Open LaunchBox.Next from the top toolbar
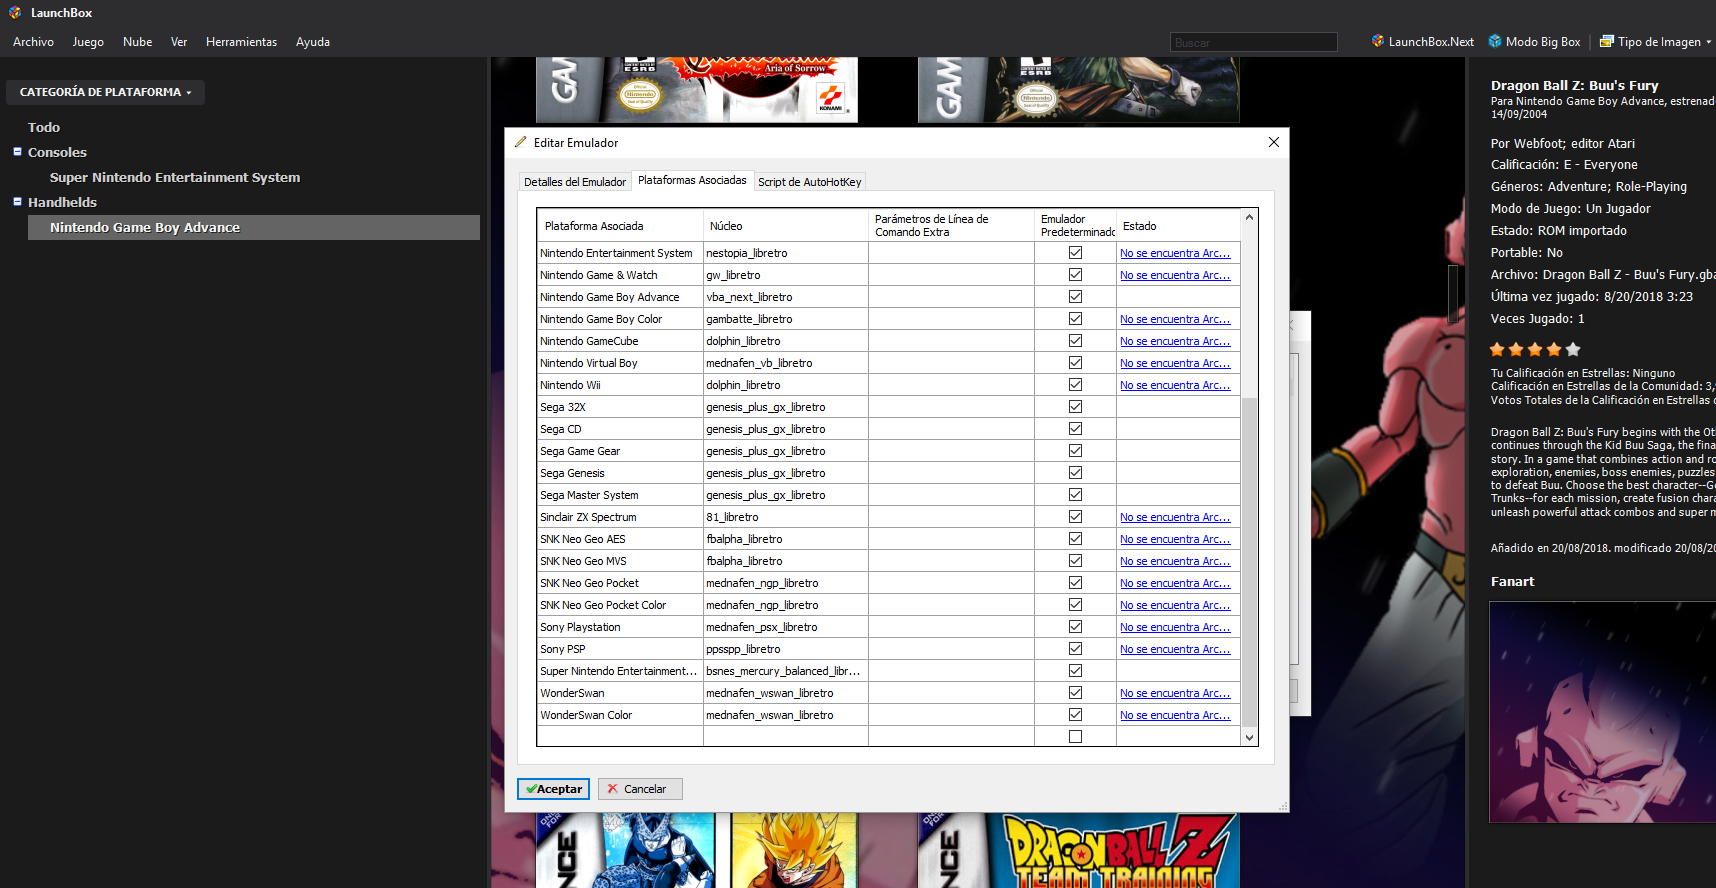The height and width of the screenshot is (888, 1716). click(1423, 42)
